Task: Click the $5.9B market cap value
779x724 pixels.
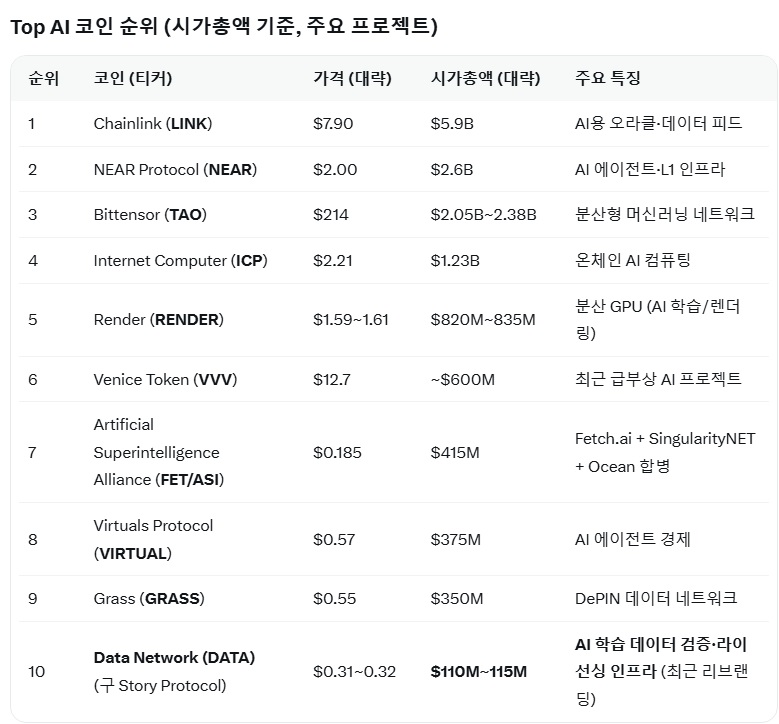Action: coord(452,124)
